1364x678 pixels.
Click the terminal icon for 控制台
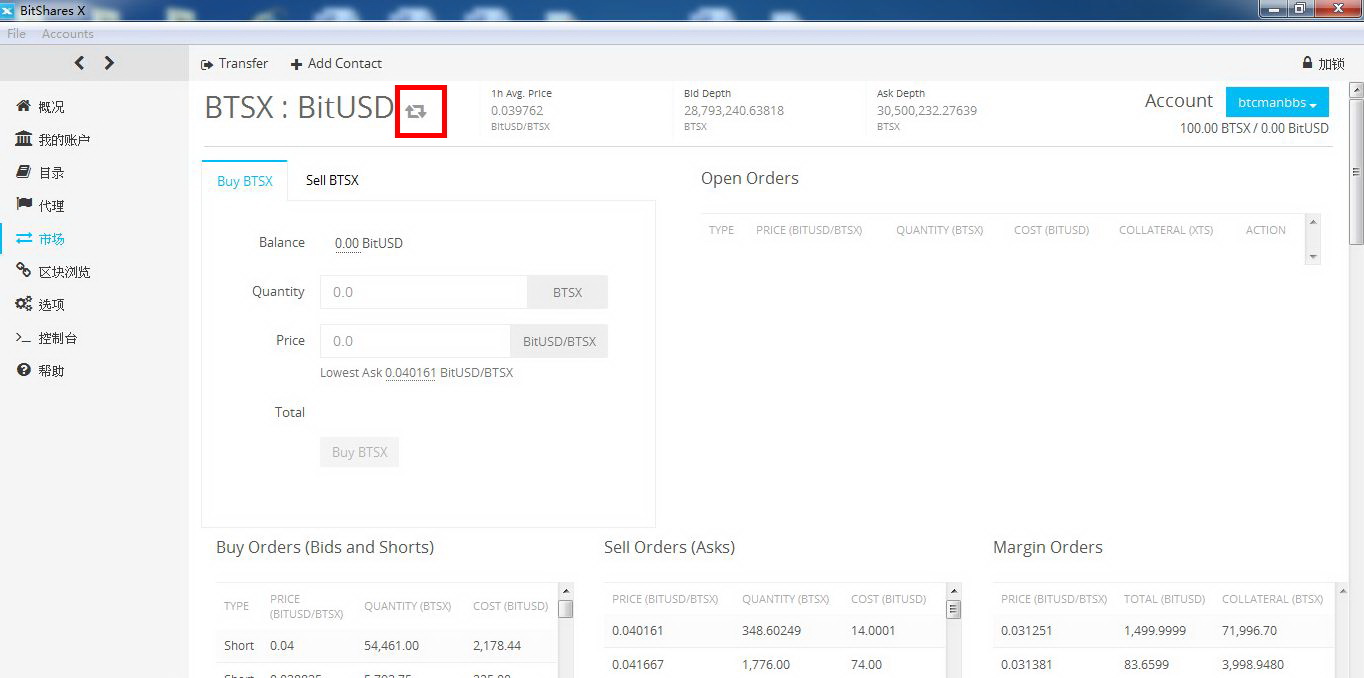click(x=24, y=338)
